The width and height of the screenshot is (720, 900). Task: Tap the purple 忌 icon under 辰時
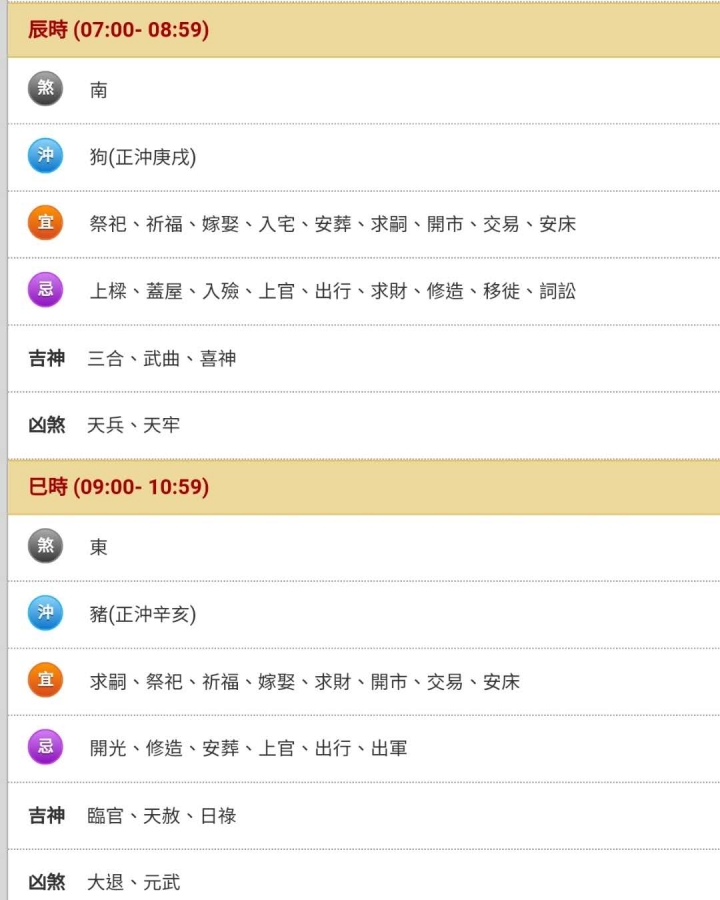click(x=45, y=290)
